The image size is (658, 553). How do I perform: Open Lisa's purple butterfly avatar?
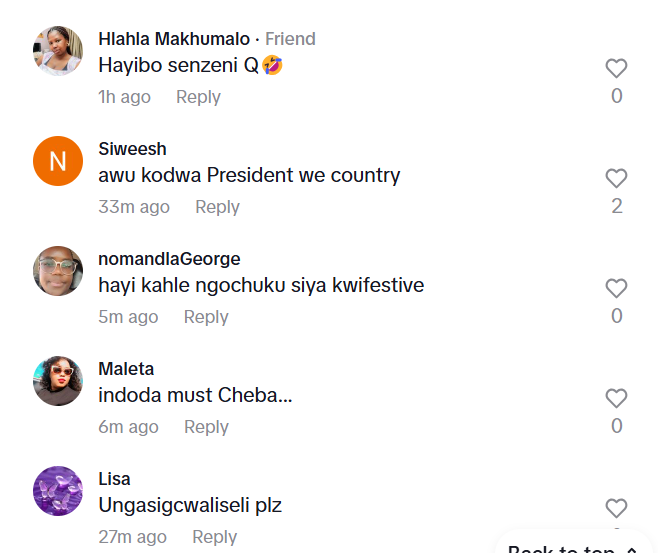coord(58,491)
